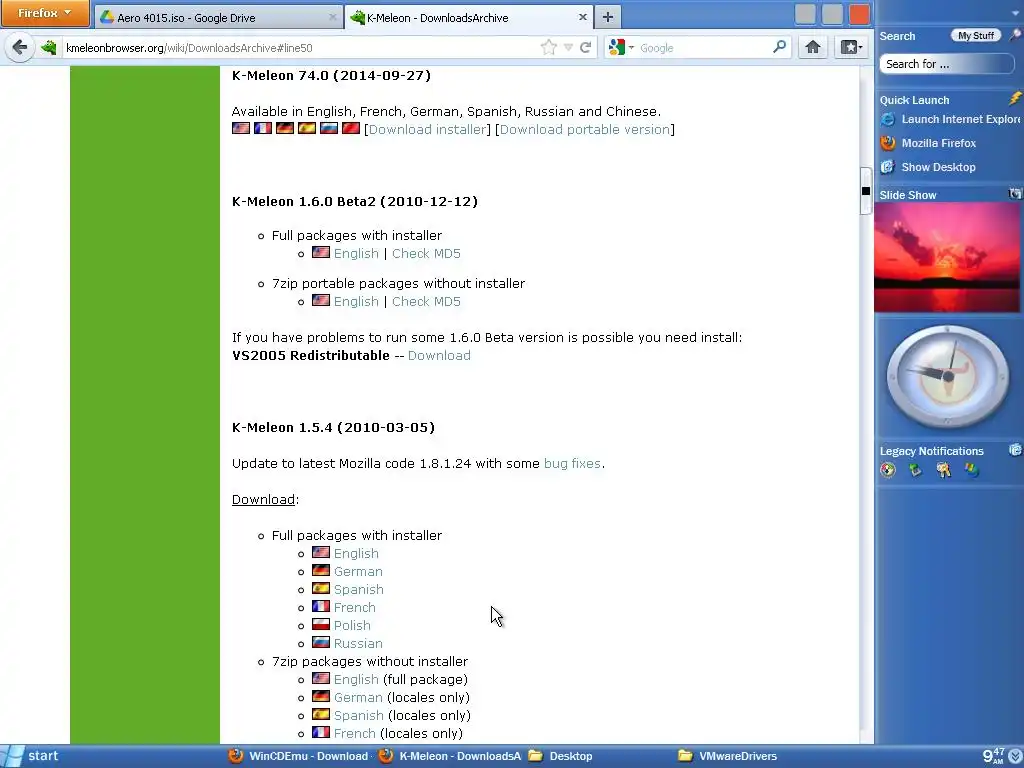1024x768 pixels.
Task: Click Show Desktop in Quick Launch sidebar
Action: coord(928,167)
